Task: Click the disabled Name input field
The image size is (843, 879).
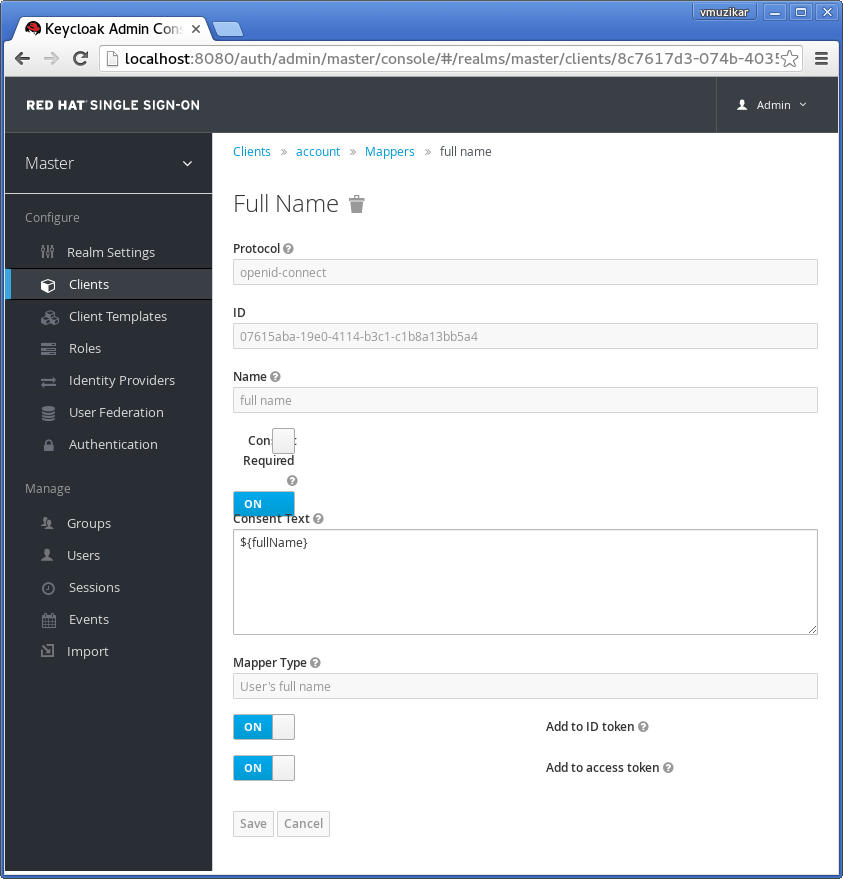Action: point(525,400)
